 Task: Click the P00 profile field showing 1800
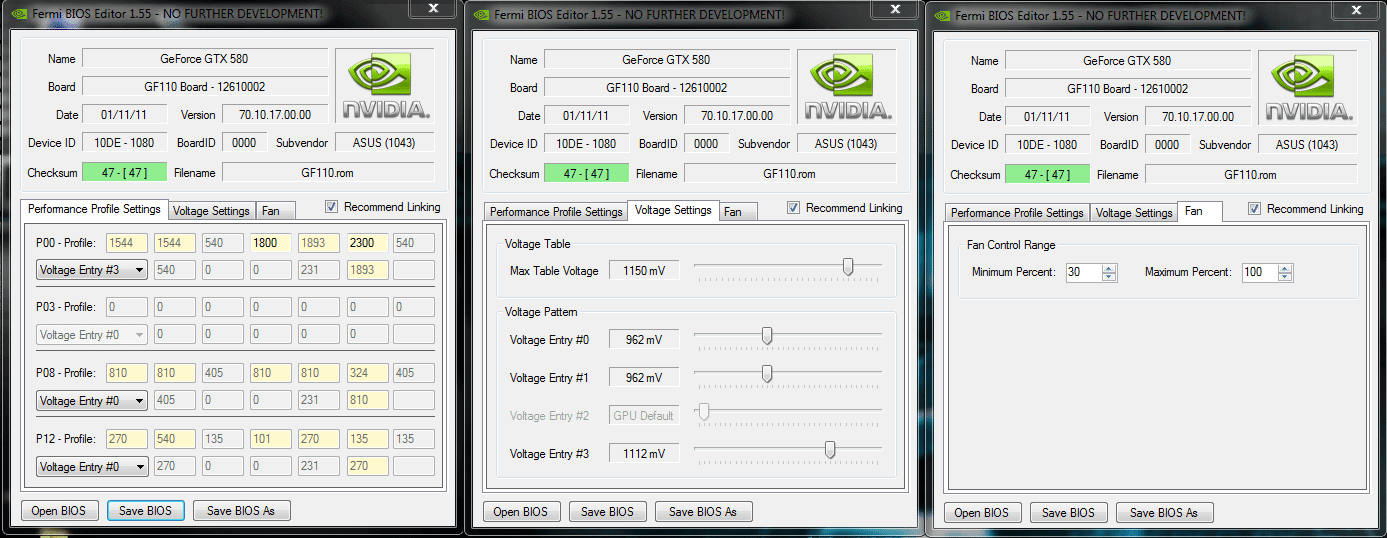click(270, 243)
